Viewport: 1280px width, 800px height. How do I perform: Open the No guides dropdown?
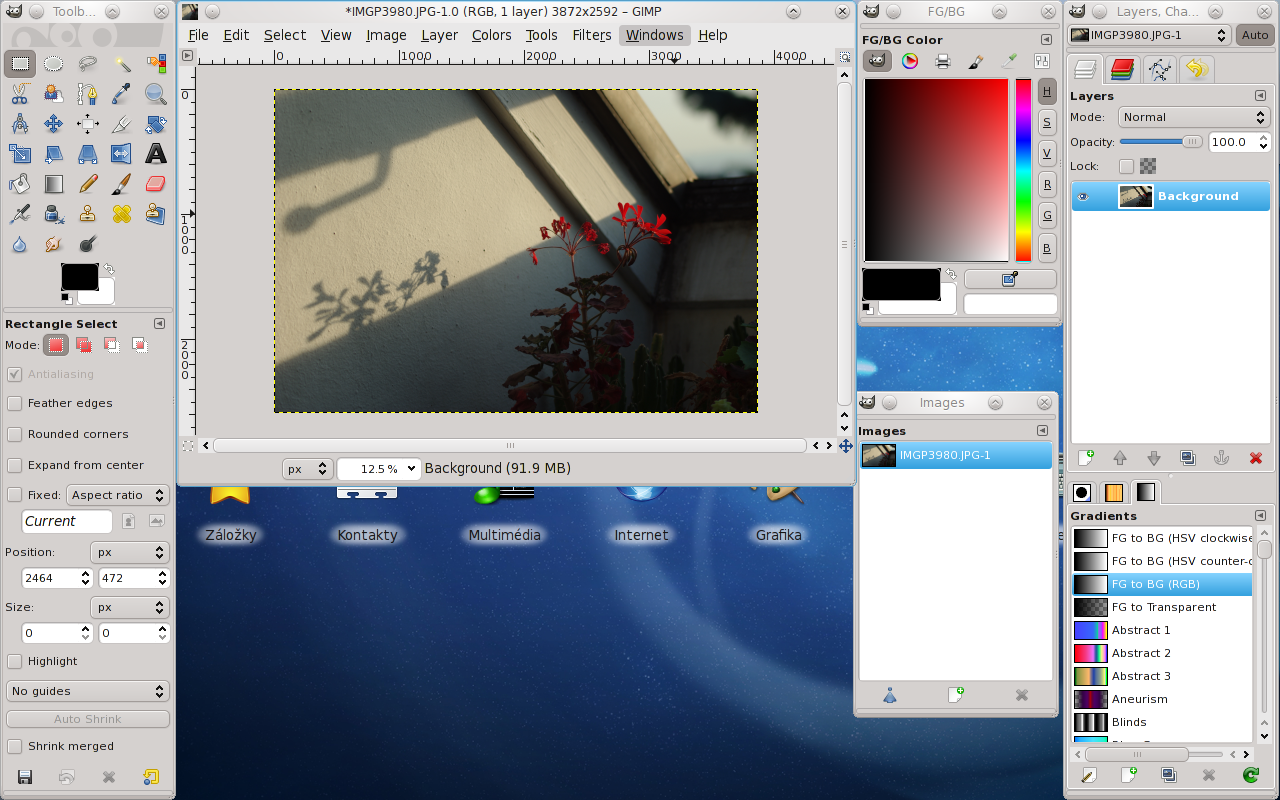point(88,691)
